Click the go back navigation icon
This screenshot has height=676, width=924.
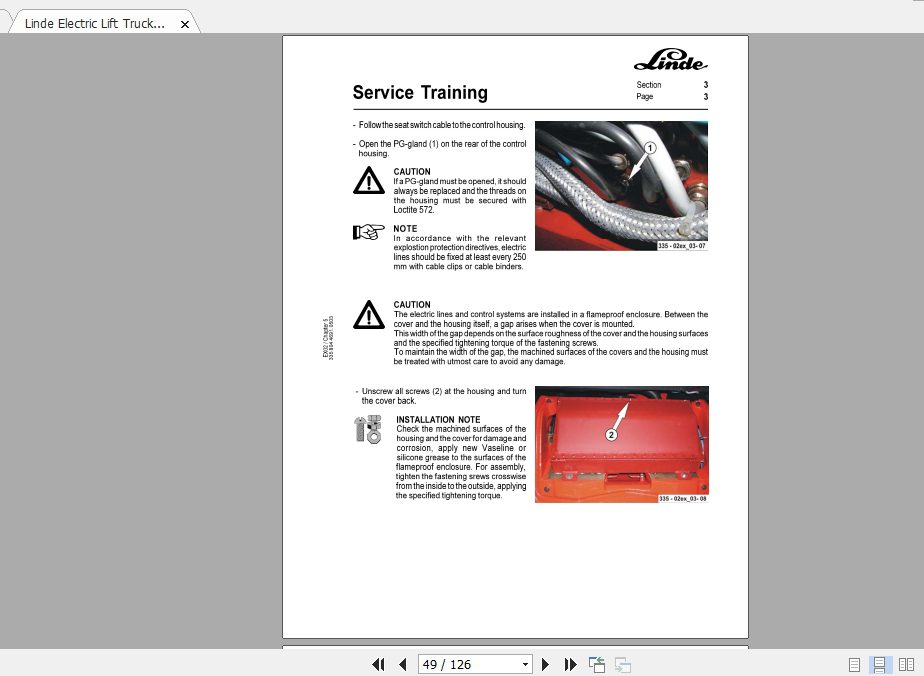pos(597,665)
